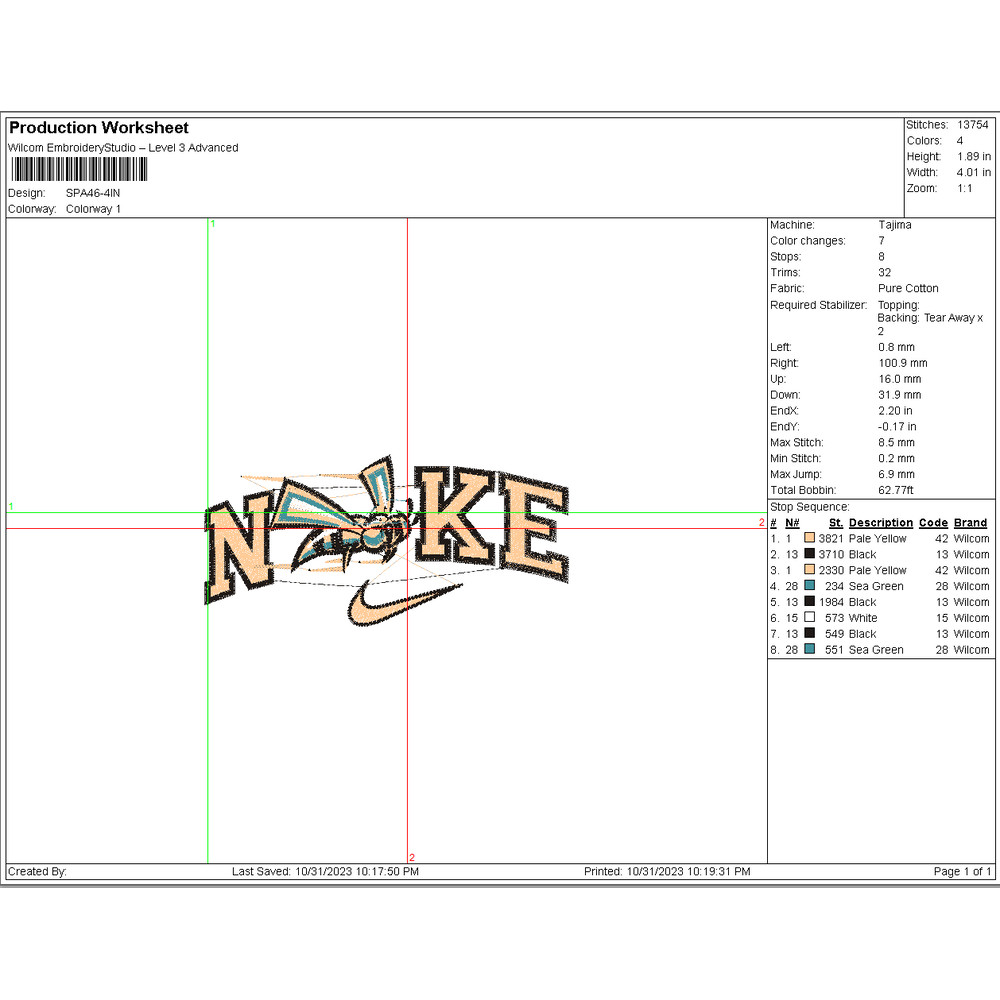Click the Sea Green swatch in stop 4
This screenshot has height=1000, width=1000.
(x=809, y=586)
